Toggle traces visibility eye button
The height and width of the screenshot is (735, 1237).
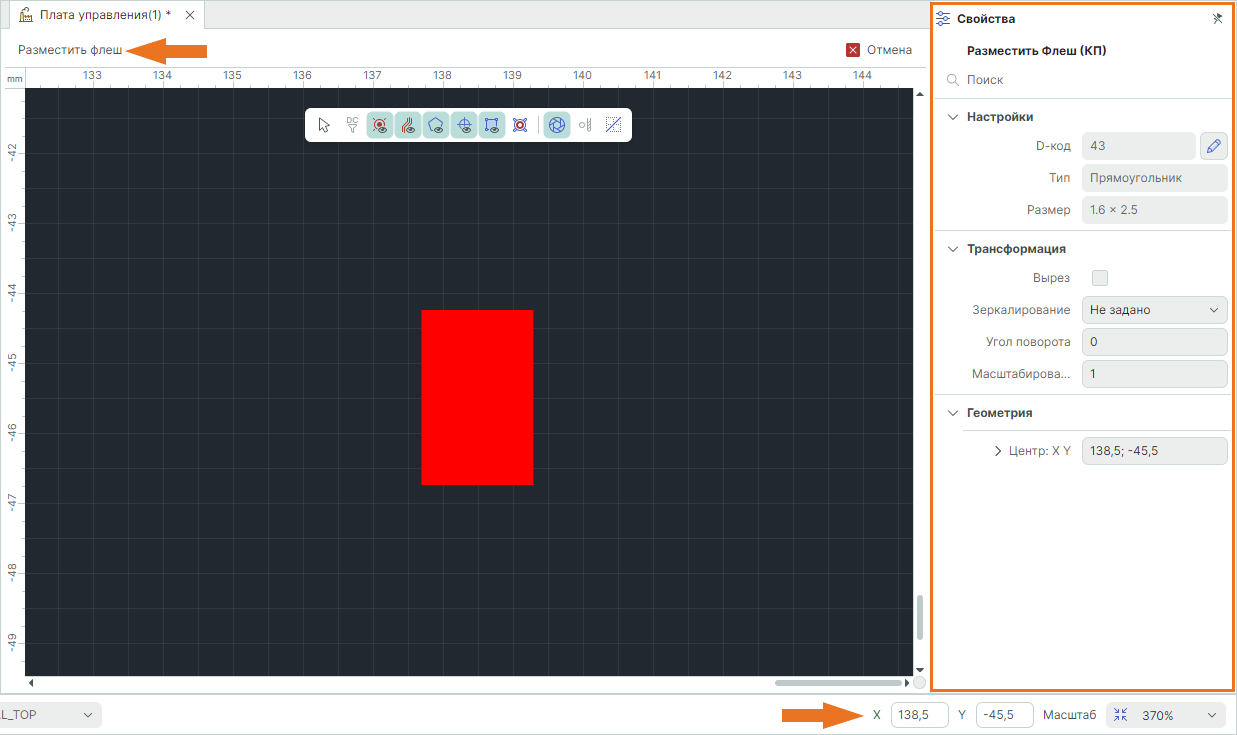408,125
